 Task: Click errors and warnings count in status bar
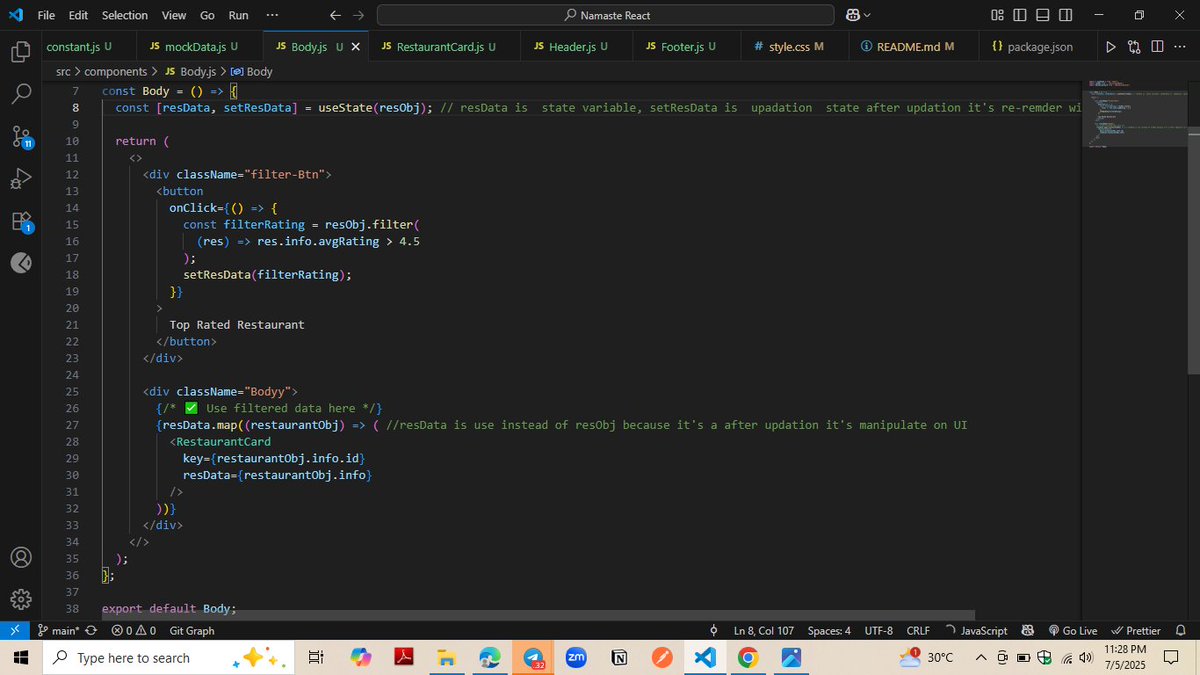coord(133,631)
